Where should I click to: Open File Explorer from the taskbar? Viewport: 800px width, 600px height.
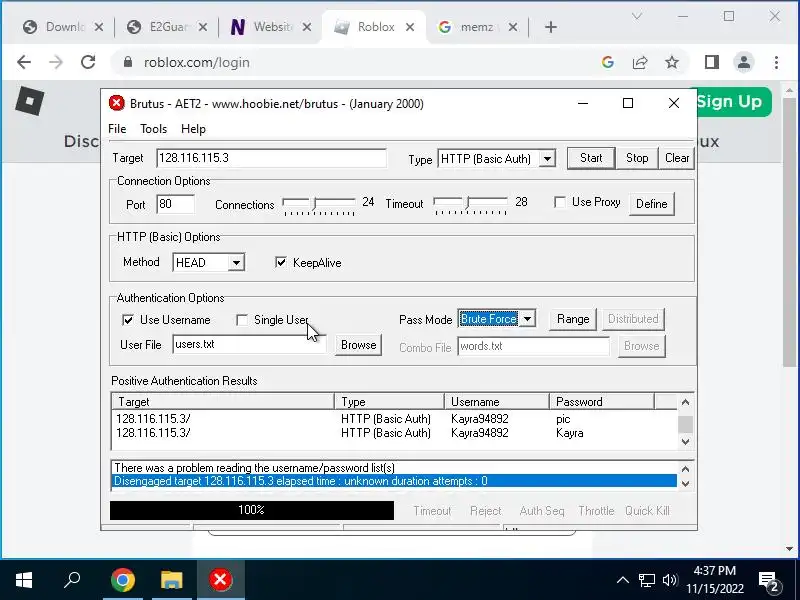point(171,580)
